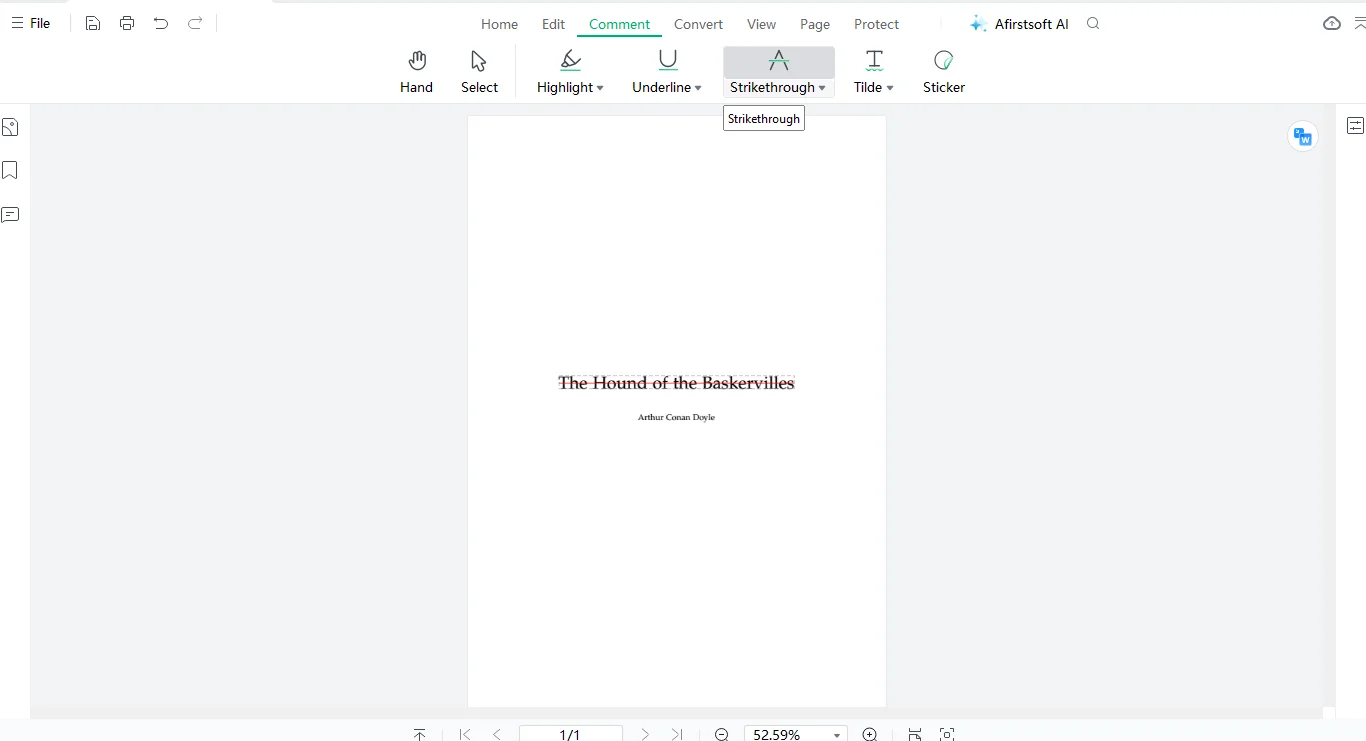
Task: Open the properties panel icon at right
Action: (x=1355, y=126)
